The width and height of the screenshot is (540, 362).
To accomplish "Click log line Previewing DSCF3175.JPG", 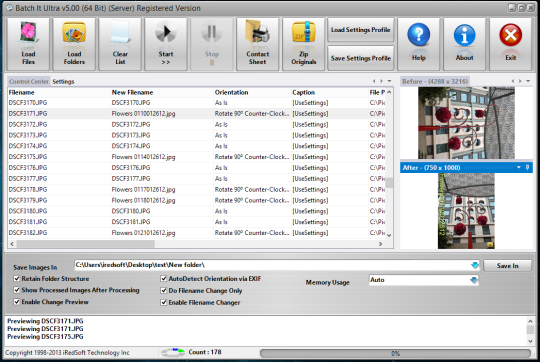I will [45, 337].
